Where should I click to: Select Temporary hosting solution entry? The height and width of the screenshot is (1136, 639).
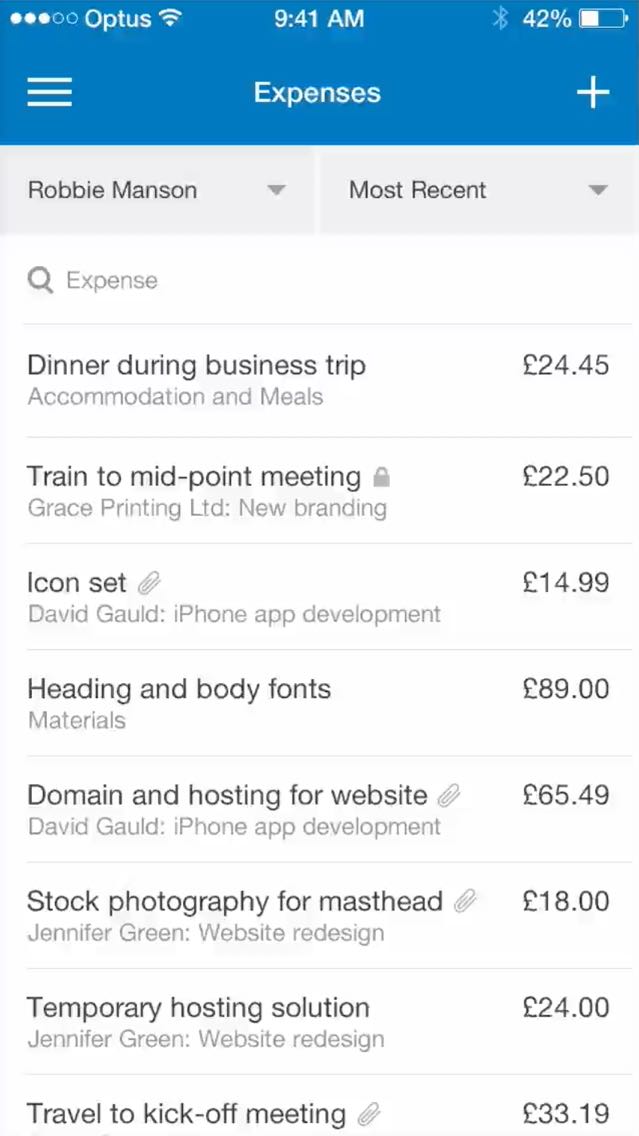[198, 1007]
